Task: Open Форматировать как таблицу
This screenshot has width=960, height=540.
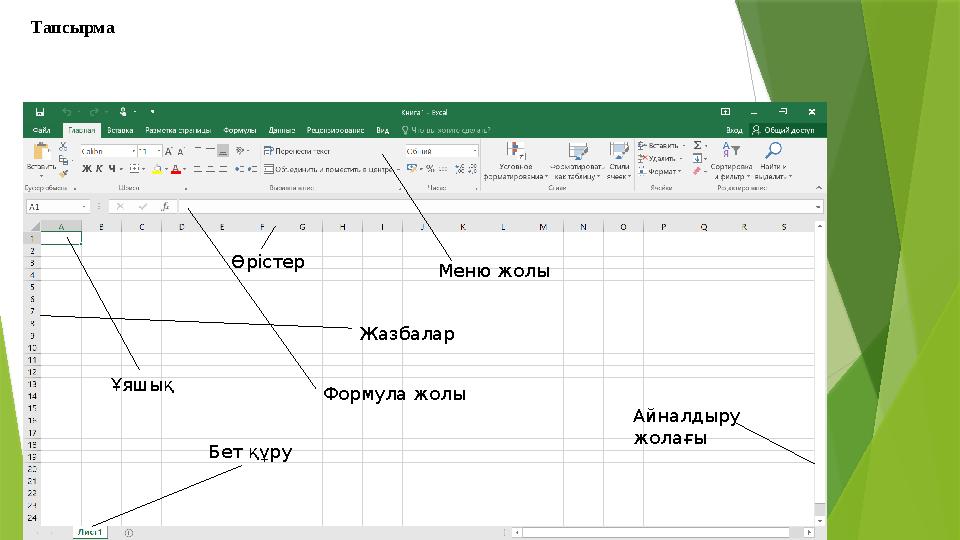Action: 576,161
